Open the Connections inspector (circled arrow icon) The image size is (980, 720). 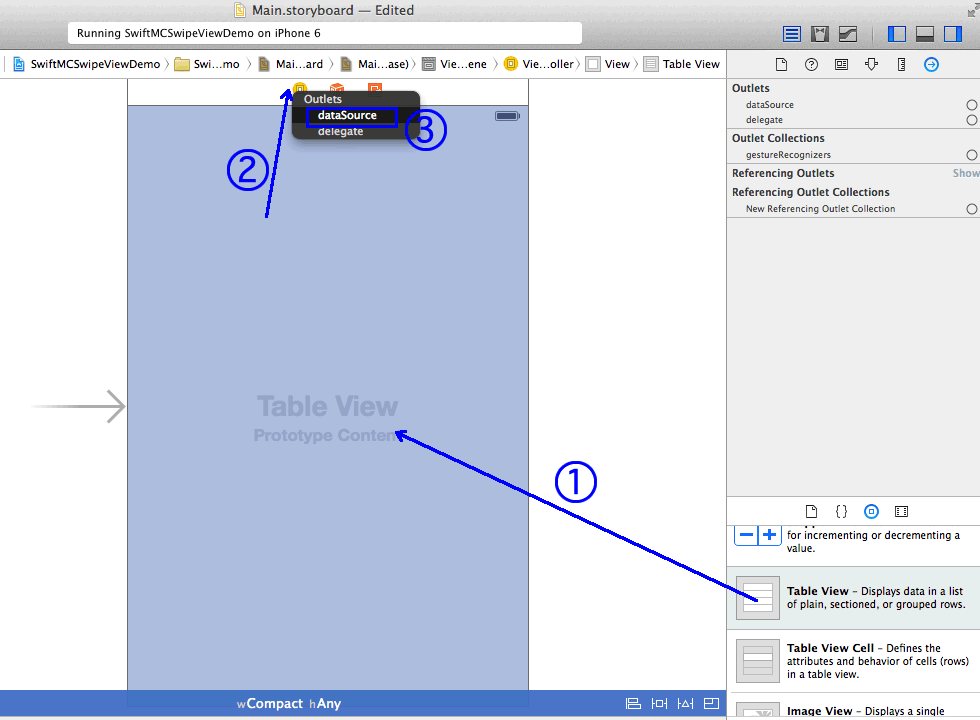(x=931, y=64)
